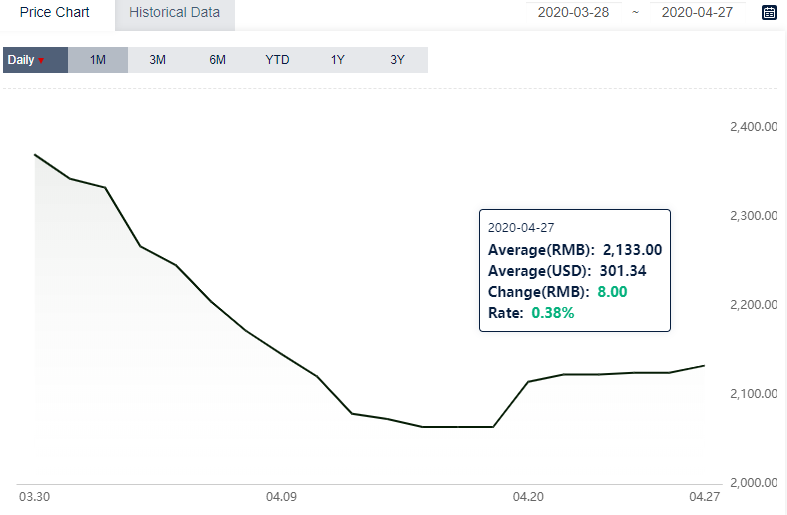The image size is (787, 515).
Task: Choose the 3M time range
Action: click(x=158, y=60)
